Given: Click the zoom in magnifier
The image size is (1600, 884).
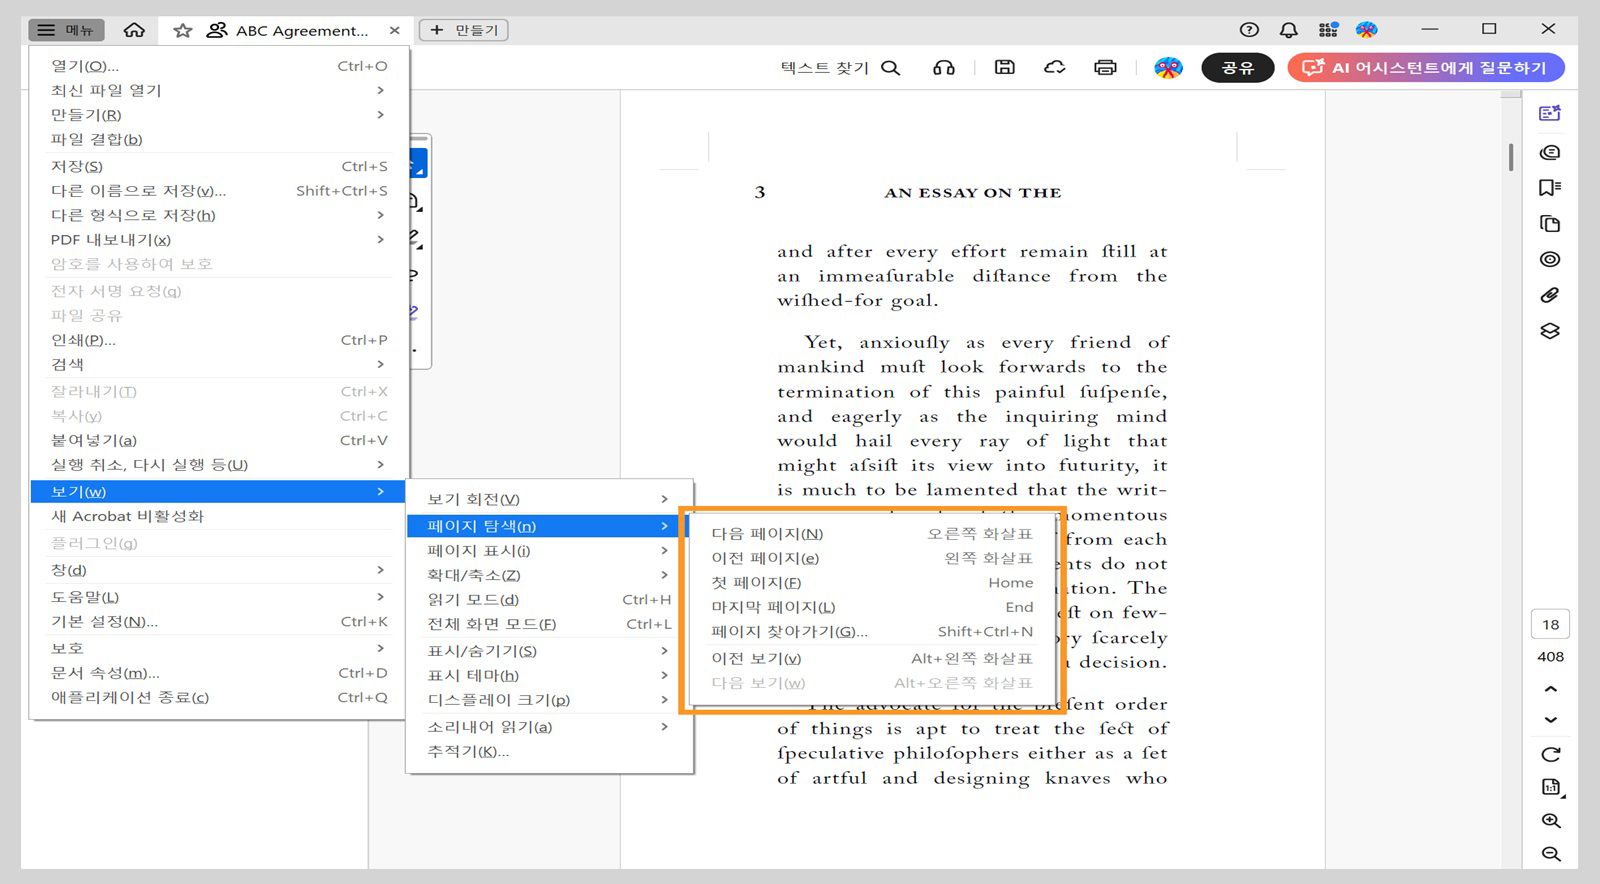Looking at the screenshot, I should click(1551, 821).
